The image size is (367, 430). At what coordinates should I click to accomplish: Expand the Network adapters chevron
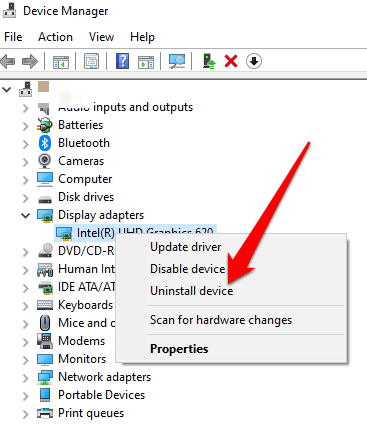(26, 378)
